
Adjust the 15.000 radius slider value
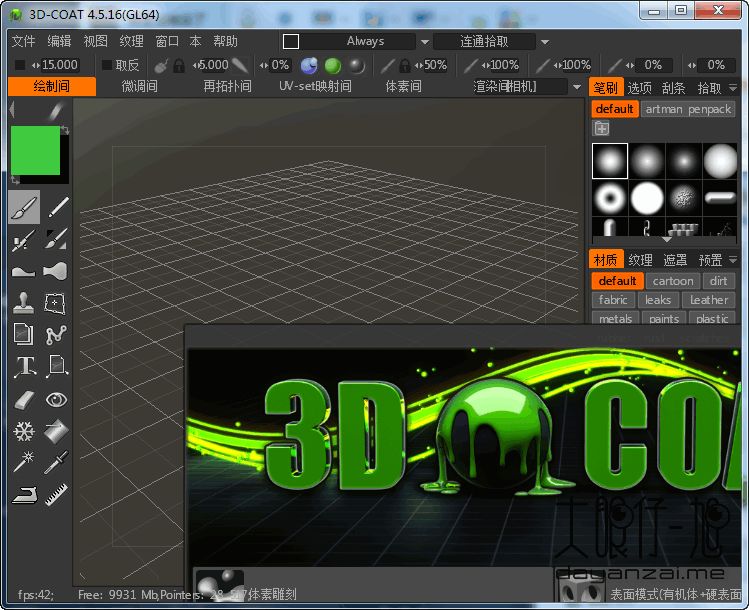[55, 65]
